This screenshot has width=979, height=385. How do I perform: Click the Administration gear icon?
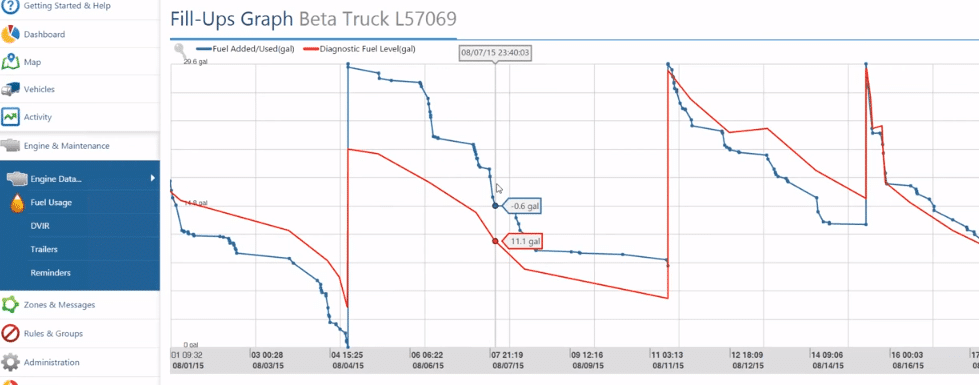point(9,362)
